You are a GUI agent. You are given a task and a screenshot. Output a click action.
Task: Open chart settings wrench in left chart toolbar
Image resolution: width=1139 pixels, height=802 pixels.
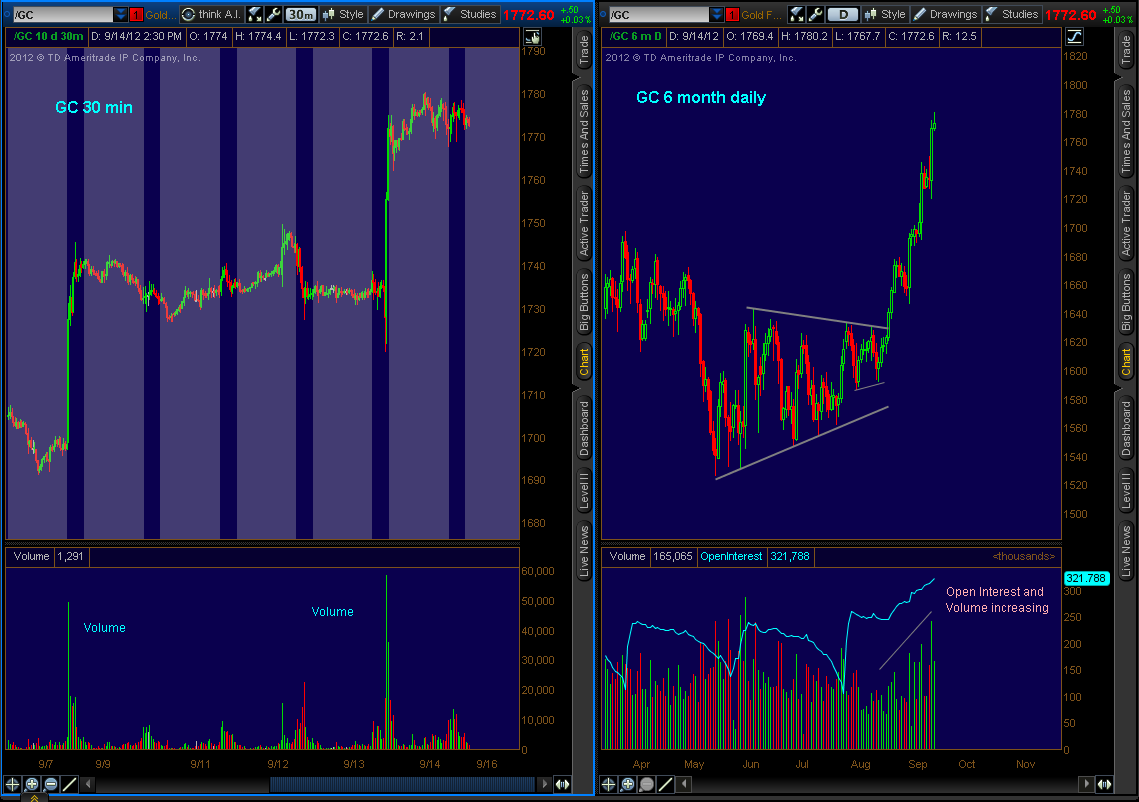pyautogui.click(x=273, y=14)
